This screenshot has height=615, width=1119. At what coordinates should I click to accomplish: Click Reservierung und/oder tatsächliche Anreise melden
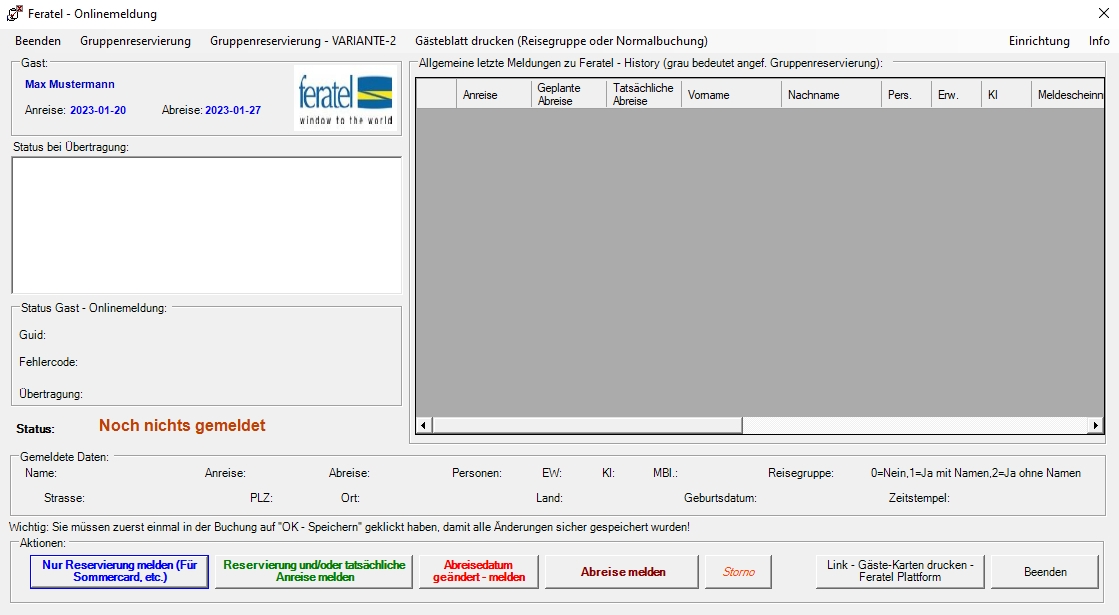[x=314, y=571]
